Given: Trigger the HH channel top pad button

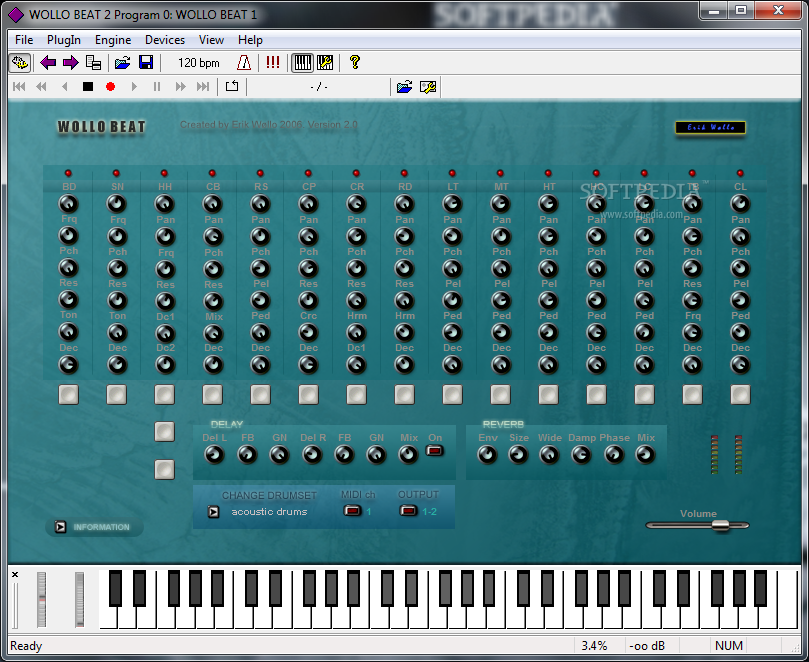Looking at the screenshot, I should [x=165, y=395].
